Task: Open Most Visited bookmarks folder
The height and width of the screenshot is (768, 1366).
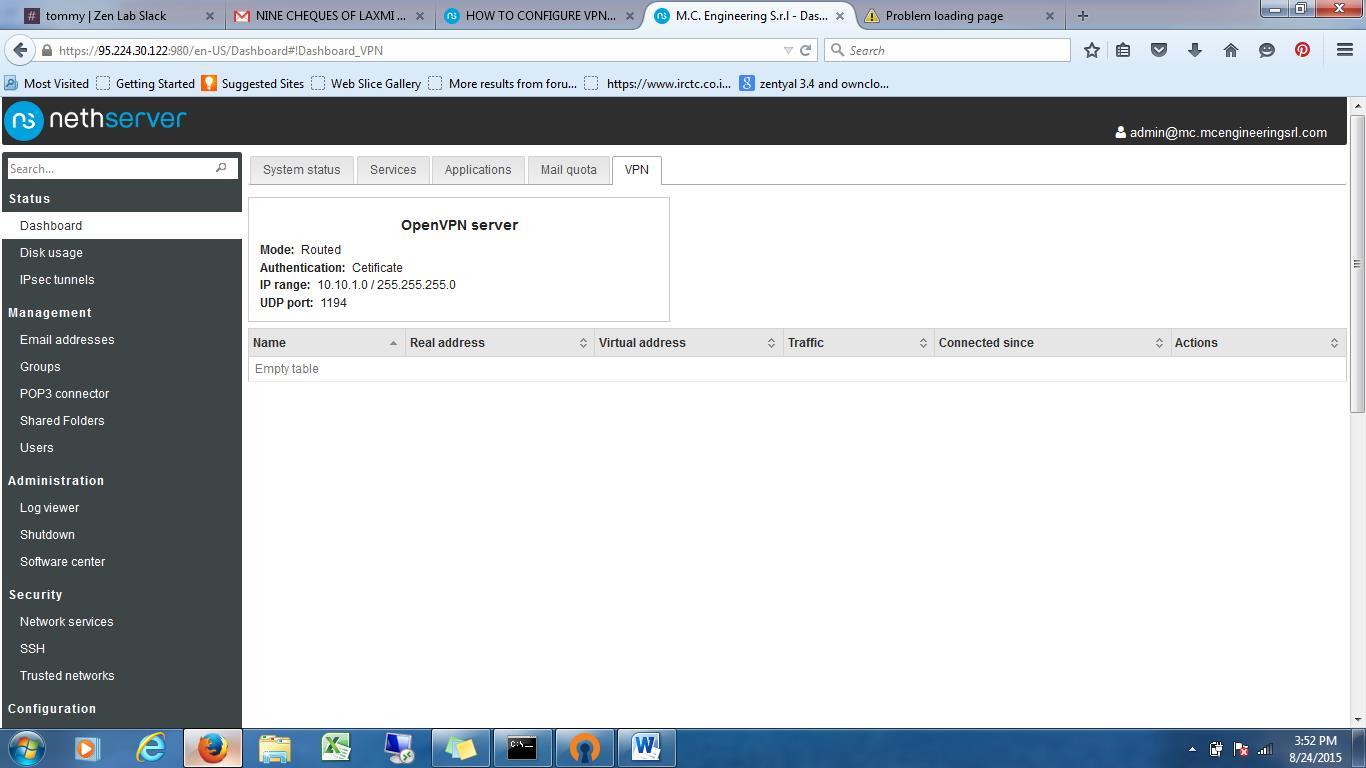Action: coord(47,84)
